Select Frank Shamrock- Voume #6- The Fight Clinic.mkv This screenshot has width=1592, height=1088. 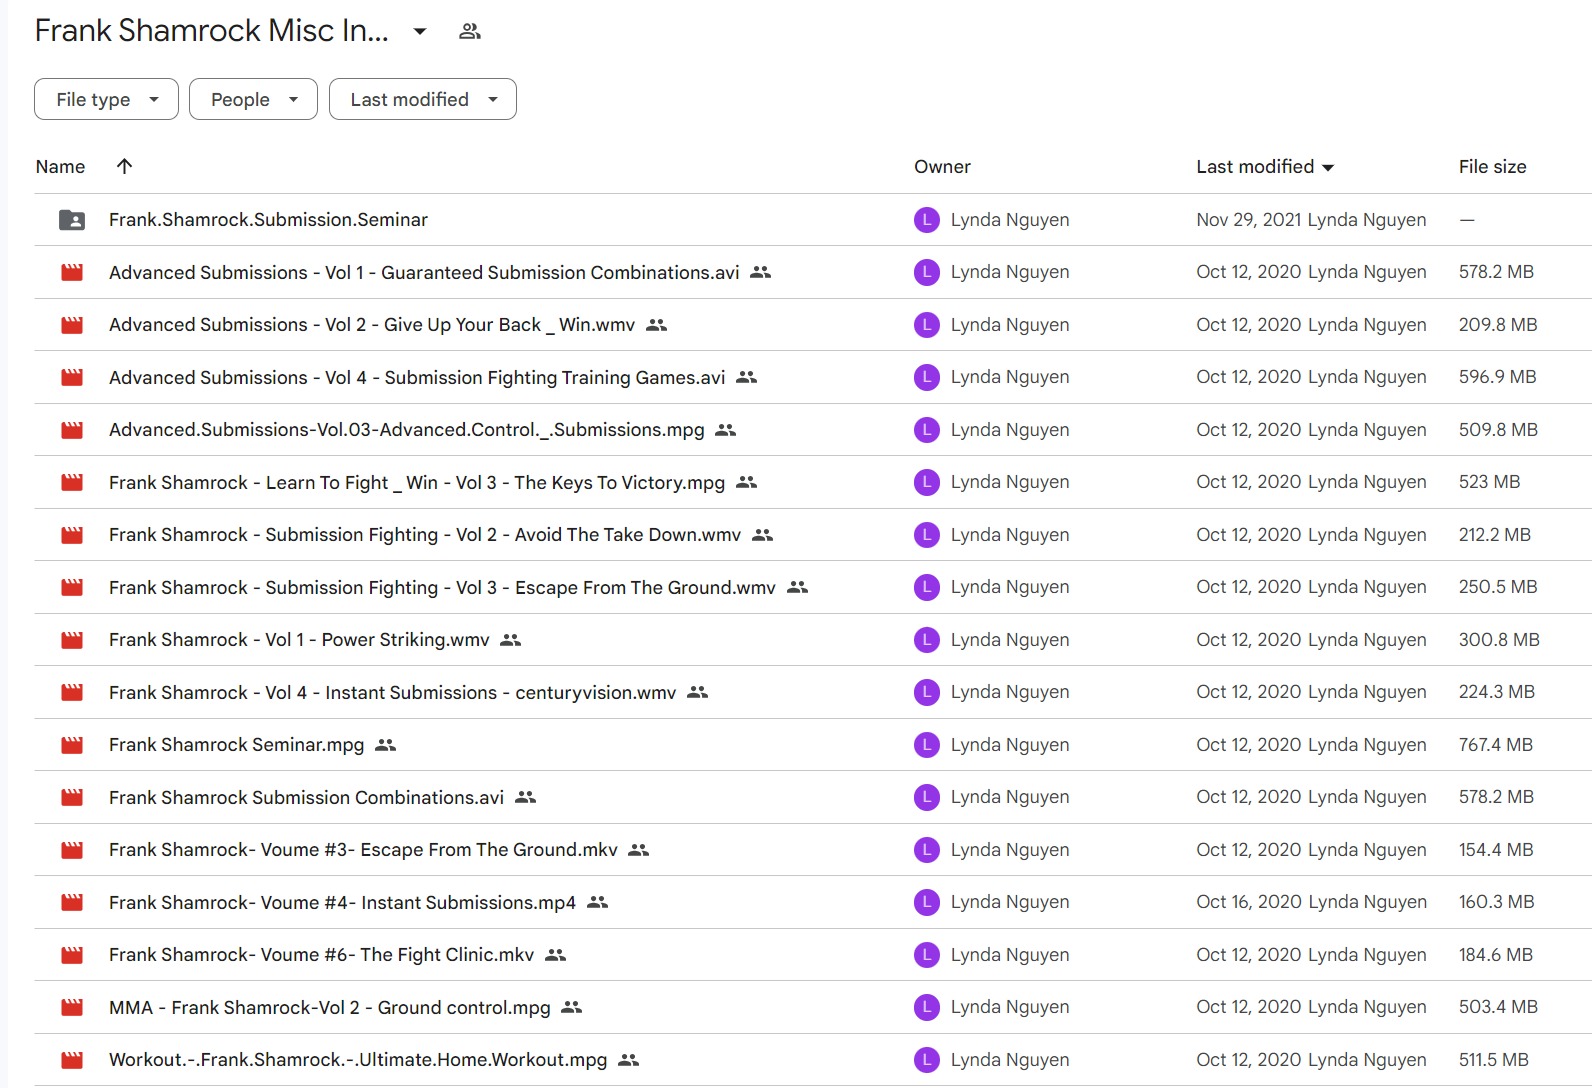pyautogui.click(x=321, y=955)
